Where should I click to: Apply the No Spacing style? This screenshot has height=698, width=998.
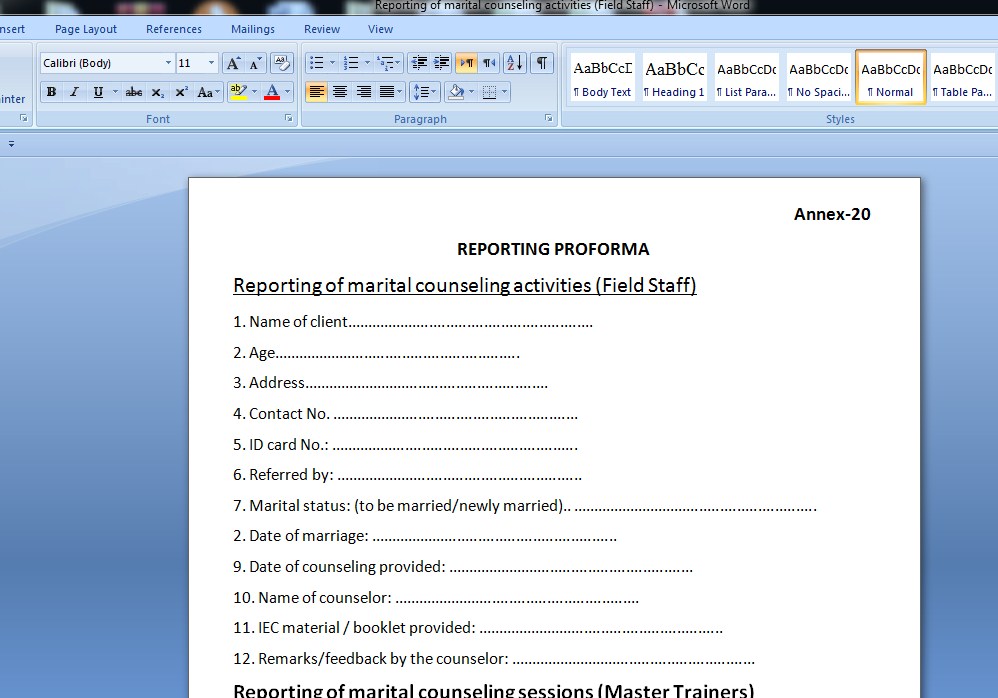(x=818, y=78)
